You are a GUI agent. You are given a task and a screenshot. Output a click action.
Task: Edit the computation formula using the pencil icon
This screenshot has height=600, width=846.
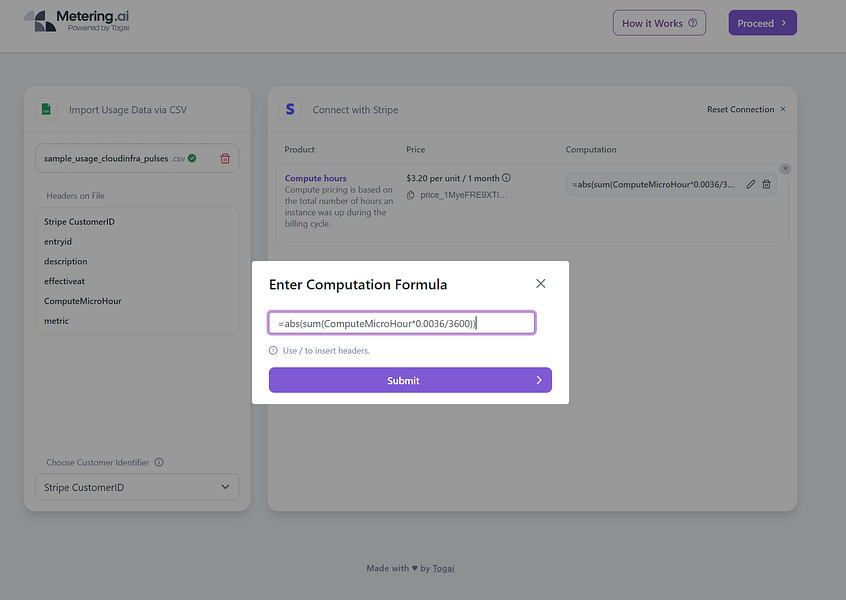[750, 184]
